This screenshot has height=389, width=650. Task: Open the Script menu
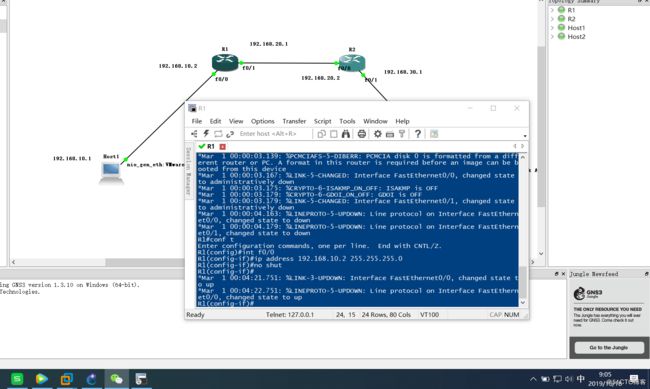pyautogui.click(x=322, y=121)
